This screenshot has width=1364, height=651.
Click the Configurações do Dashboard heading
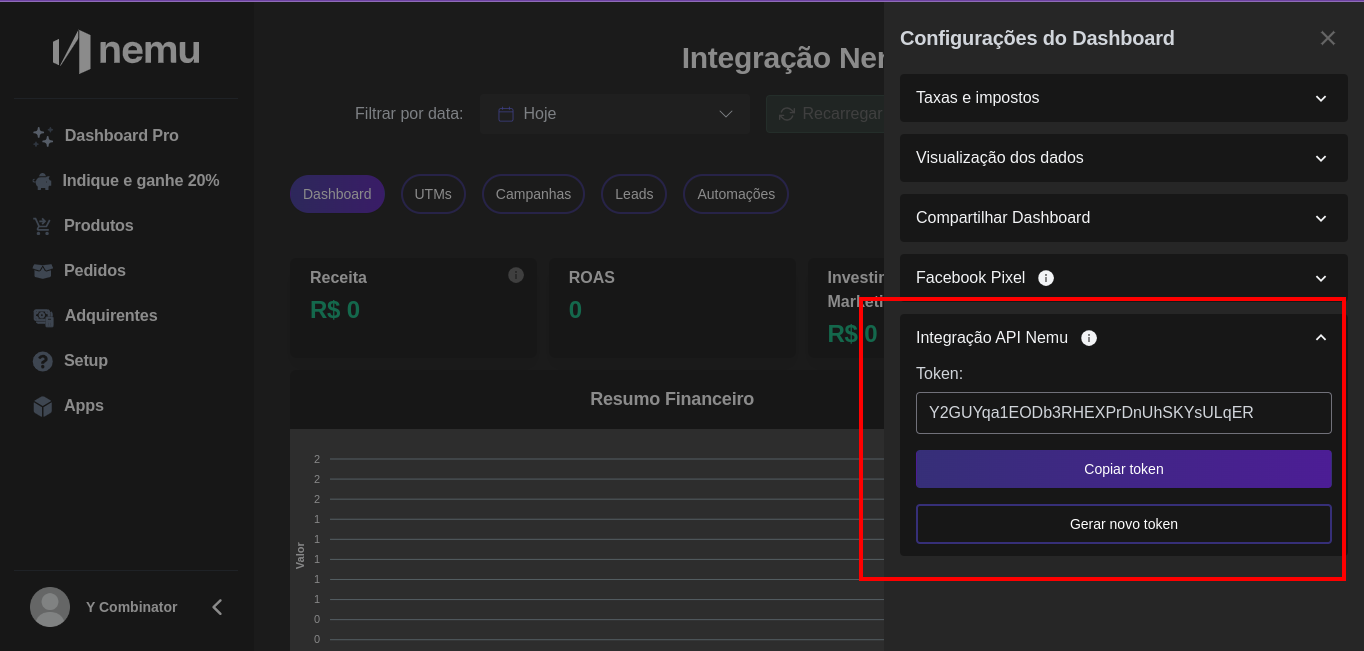tap(1037, 38)
